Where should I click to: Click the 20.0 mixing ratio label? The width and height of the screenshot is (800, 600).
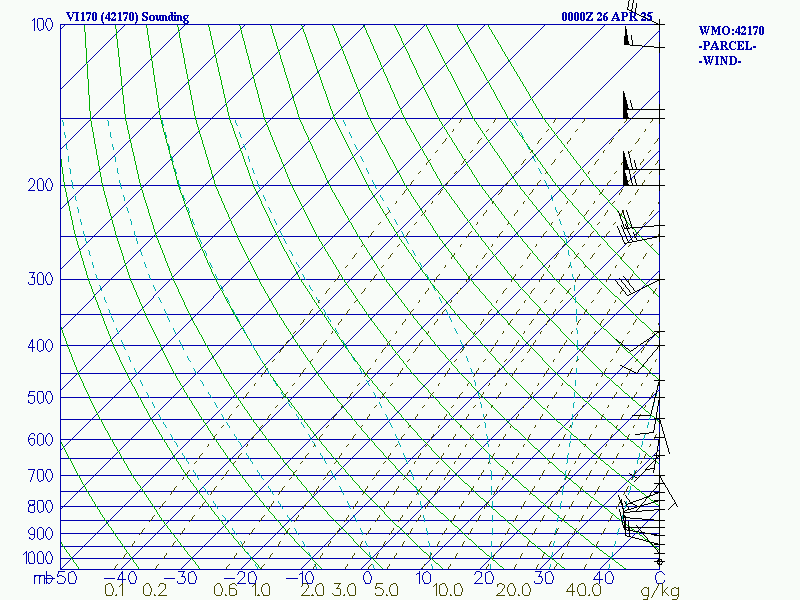pos(513,590)
